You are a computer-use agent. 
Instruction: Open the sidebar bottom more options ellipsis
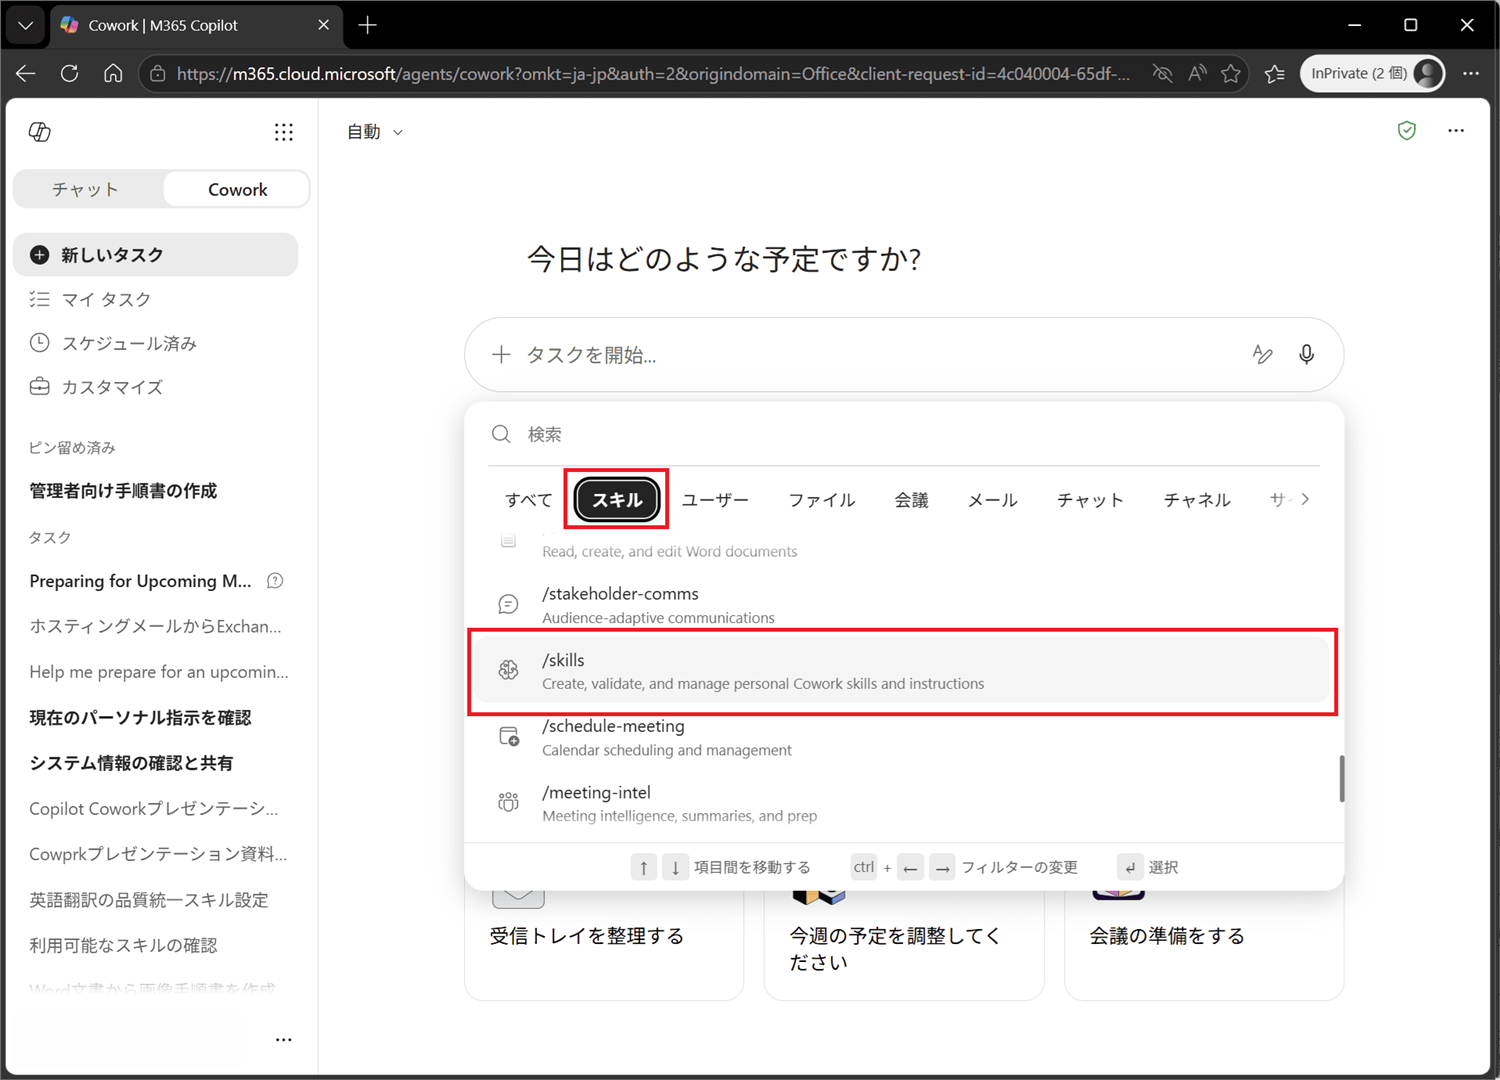coord(284,1040)
